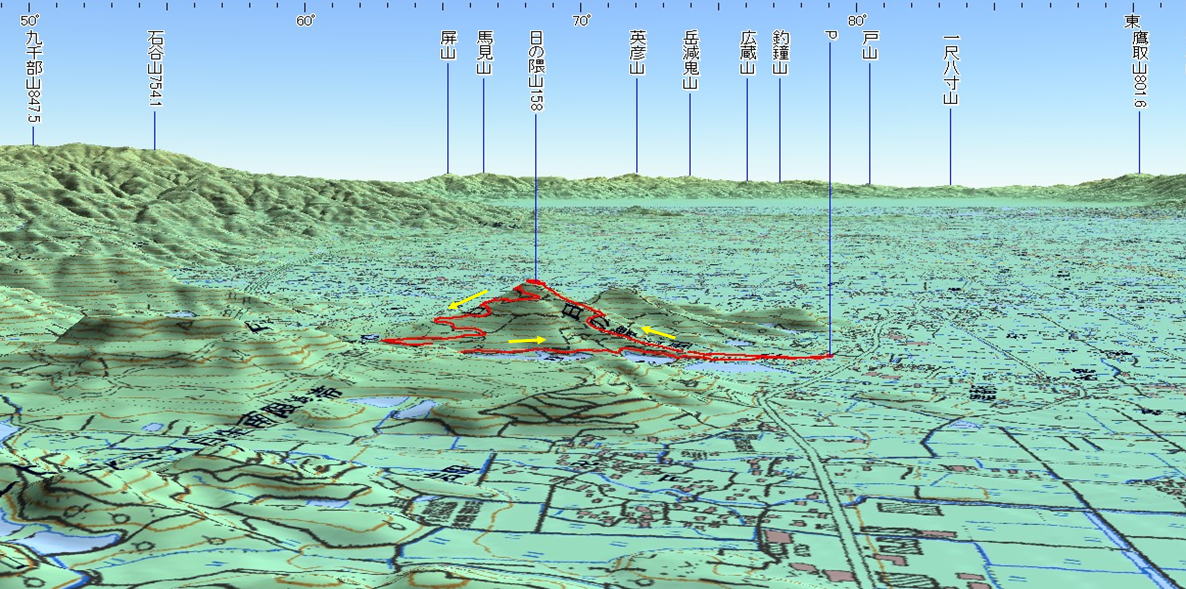Select the 英彦山 mountain label
This screenshot has height=589, width=1186.
coord(637,53)
